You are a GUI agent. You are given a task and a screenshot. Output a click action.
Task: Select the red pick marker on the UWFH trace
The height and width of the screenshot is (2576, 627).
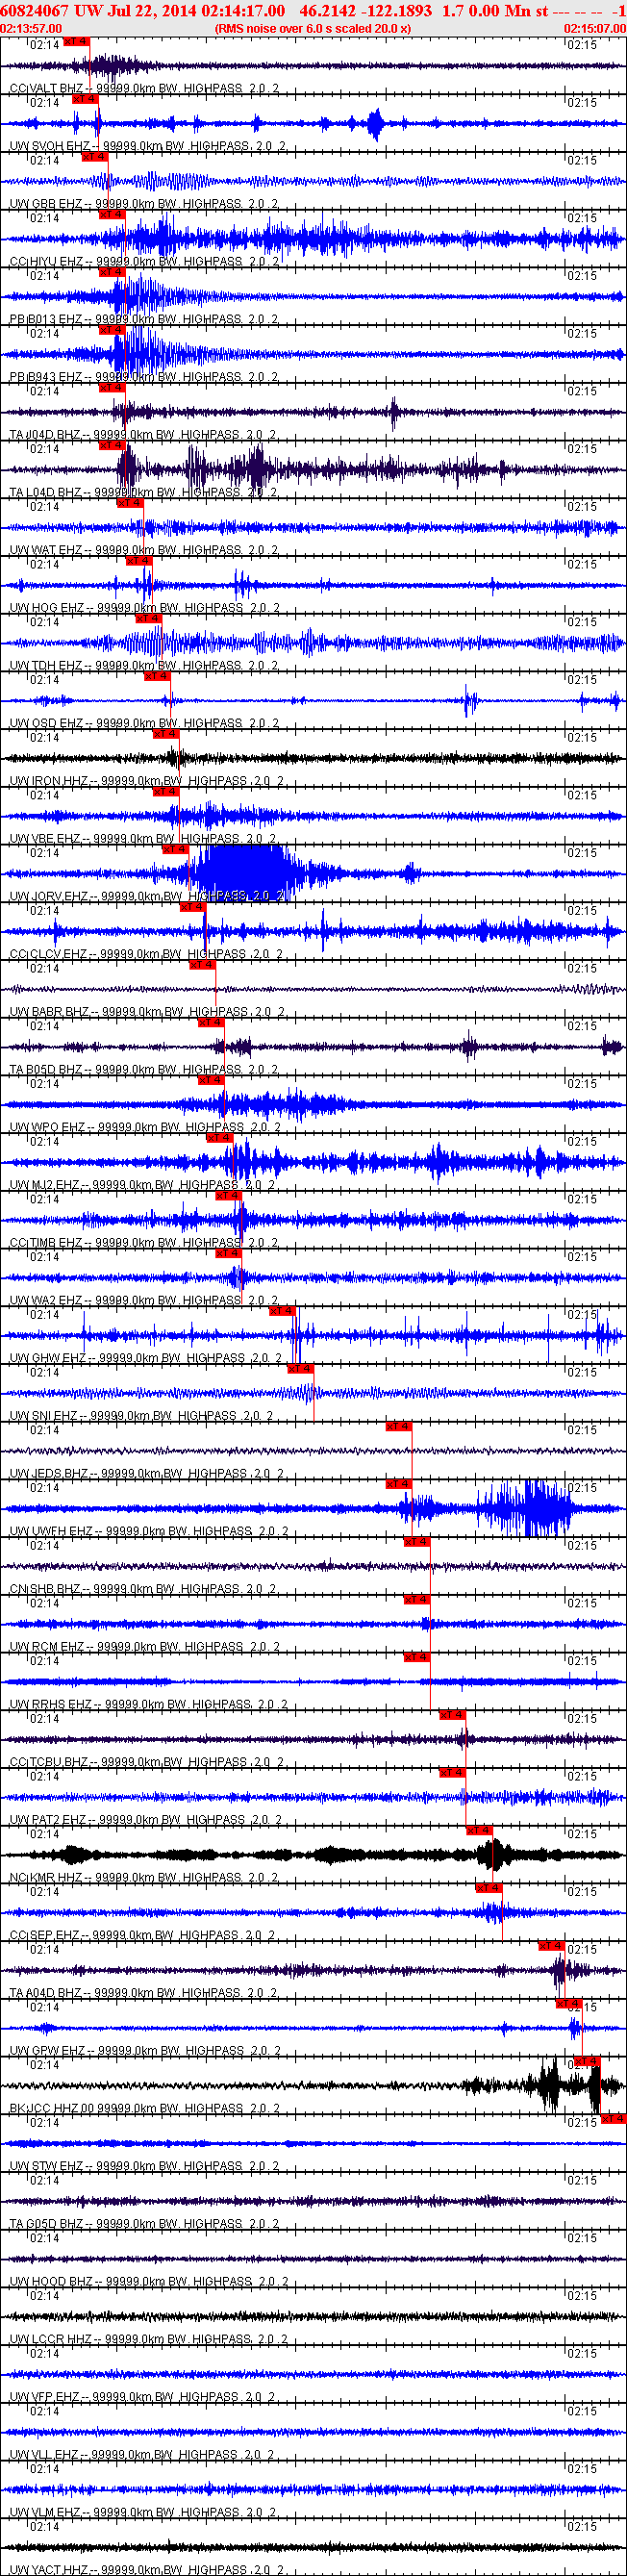(398, 1484)
